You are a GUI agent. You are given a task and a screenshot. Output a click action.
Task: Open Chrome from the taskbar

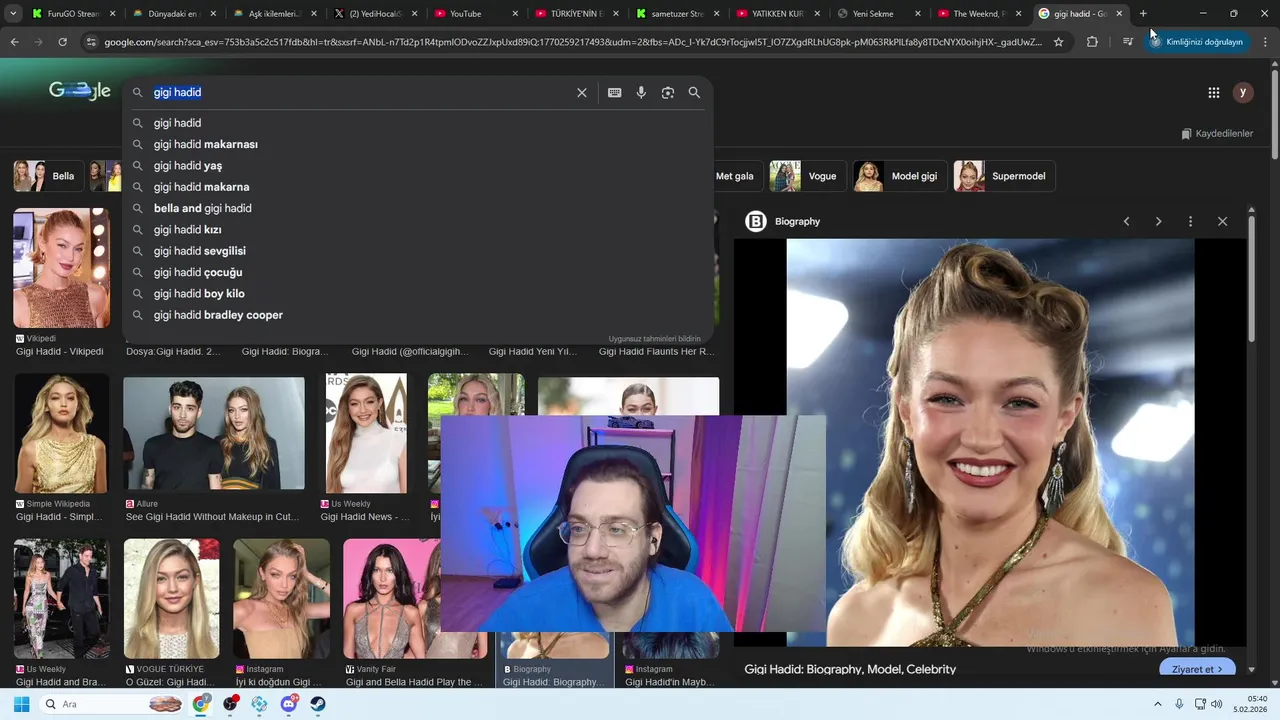pos(202,704)
